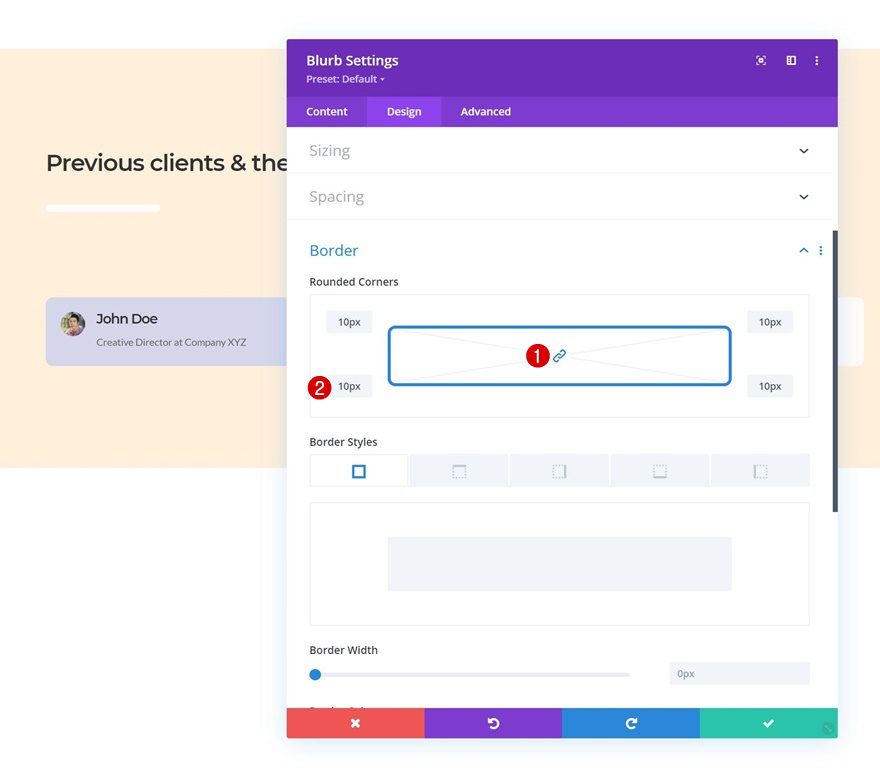
Task: Open the Preset: Default dropdown
Action: [345, 79]
